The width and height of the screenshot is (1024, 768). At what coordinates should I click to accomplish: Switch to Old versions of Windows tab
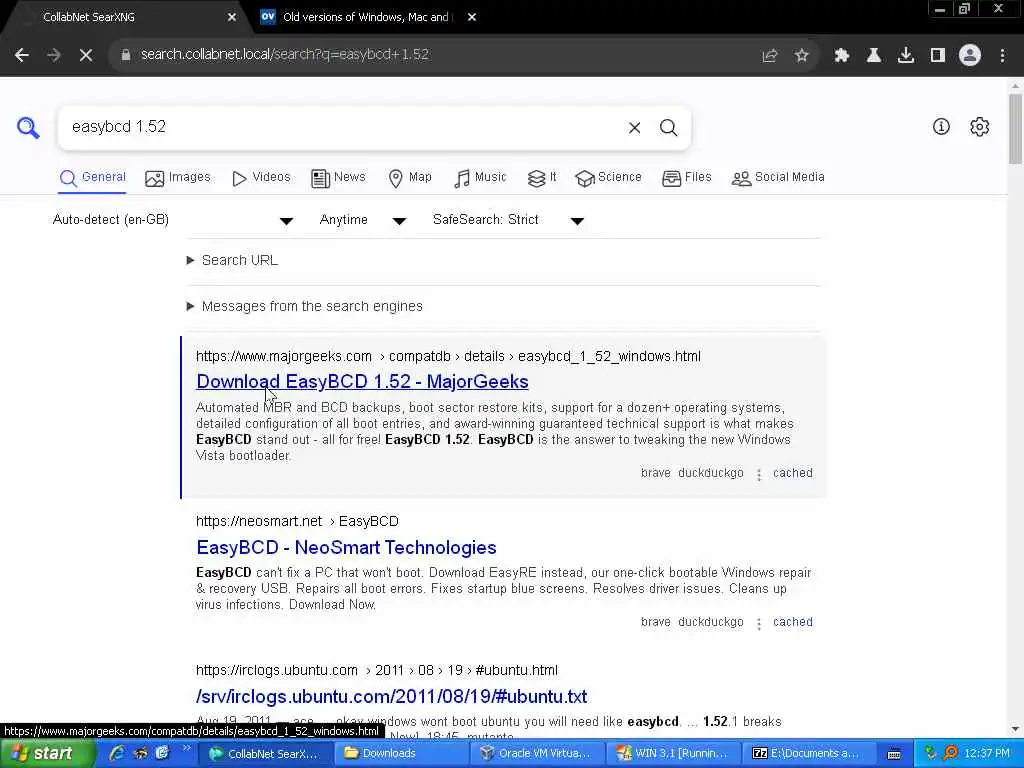pyautogui.click(x=365, y=17)
